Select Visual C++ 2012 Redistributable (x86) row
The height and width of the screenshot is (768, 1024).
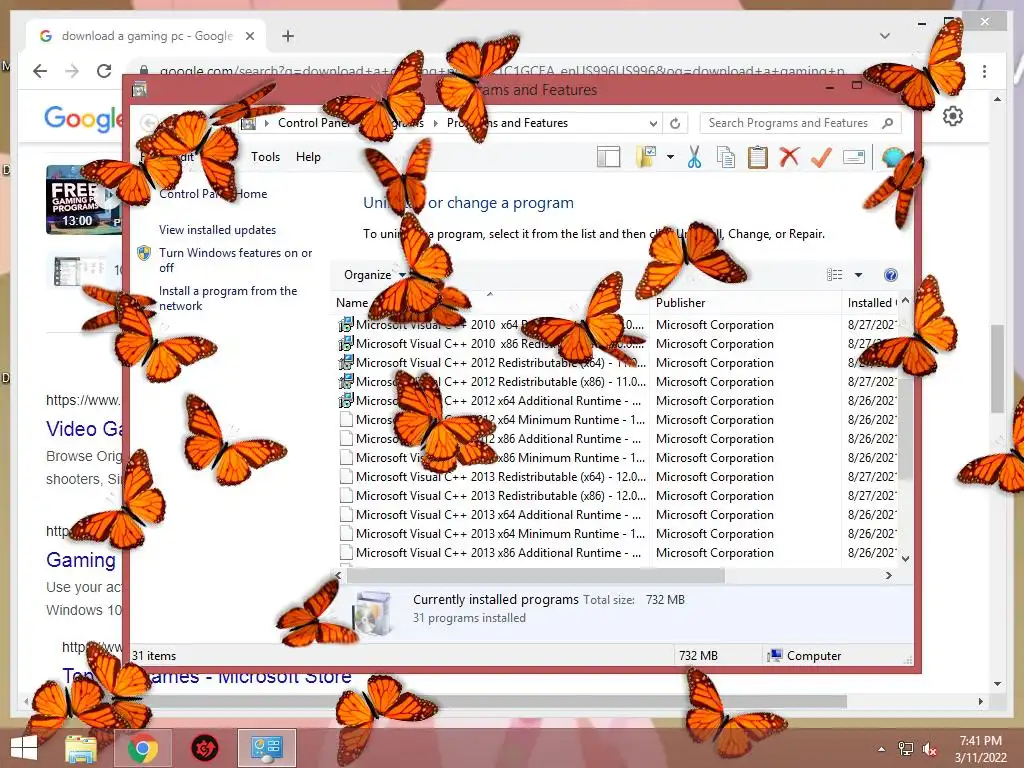[618, 381]
